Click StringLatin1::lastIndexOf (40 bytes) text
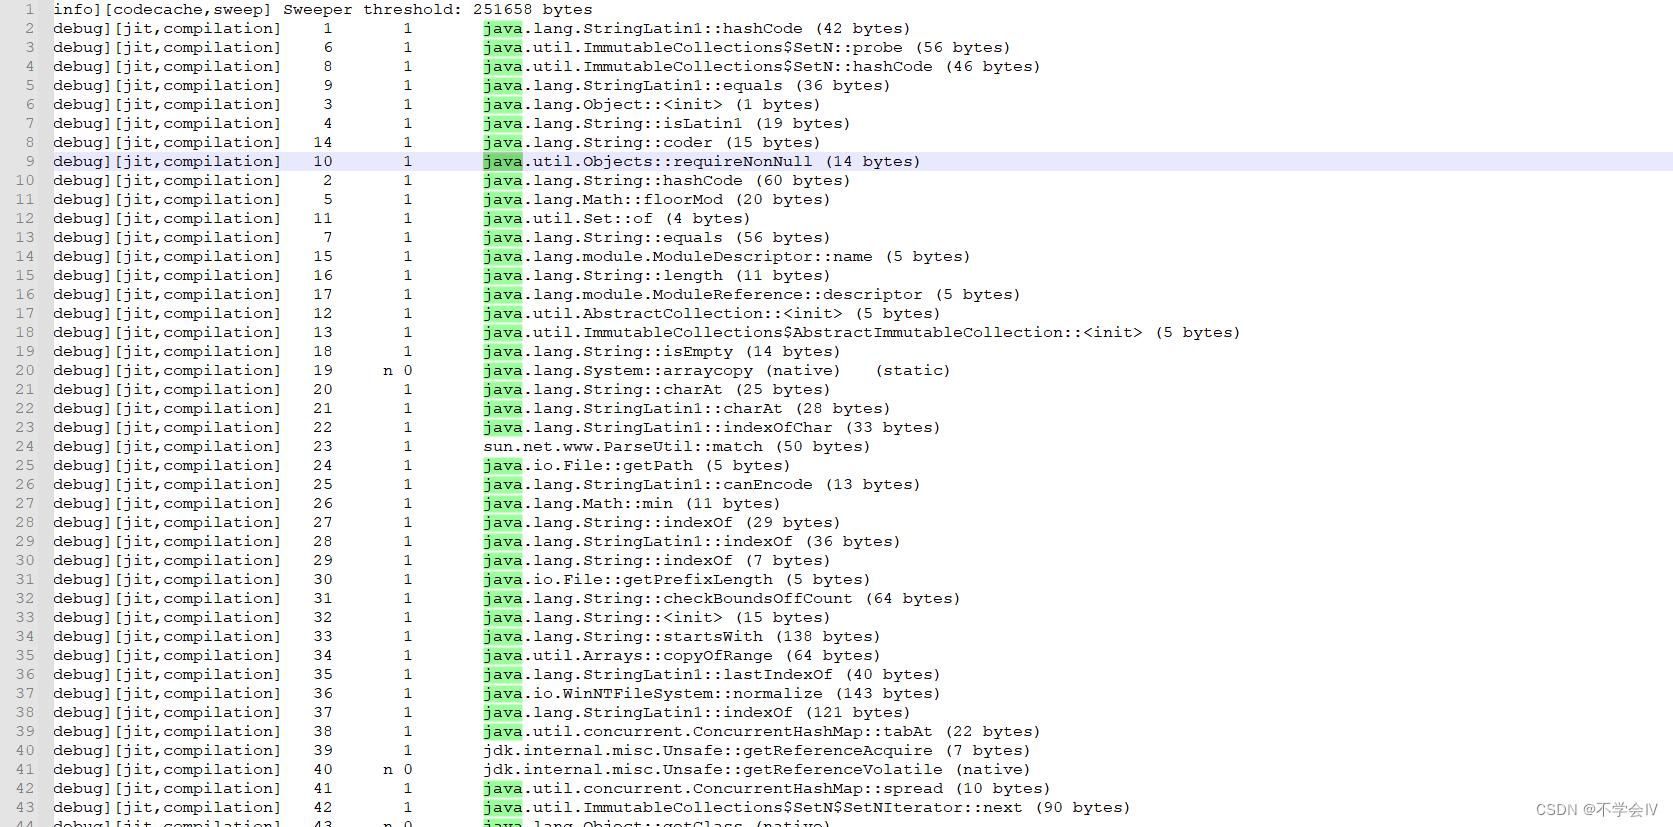The image size is (1673, 827). pyautogui.click(x=711, y=674)
